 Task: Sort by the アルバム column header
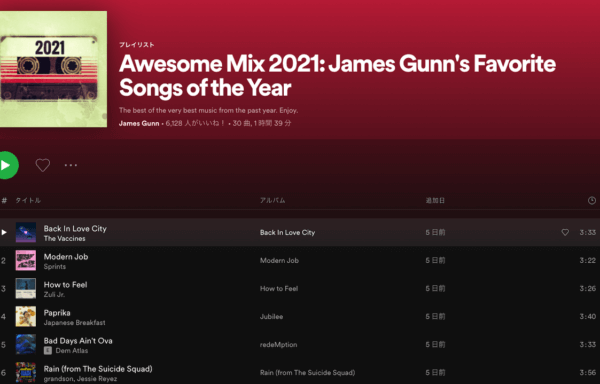272,200
